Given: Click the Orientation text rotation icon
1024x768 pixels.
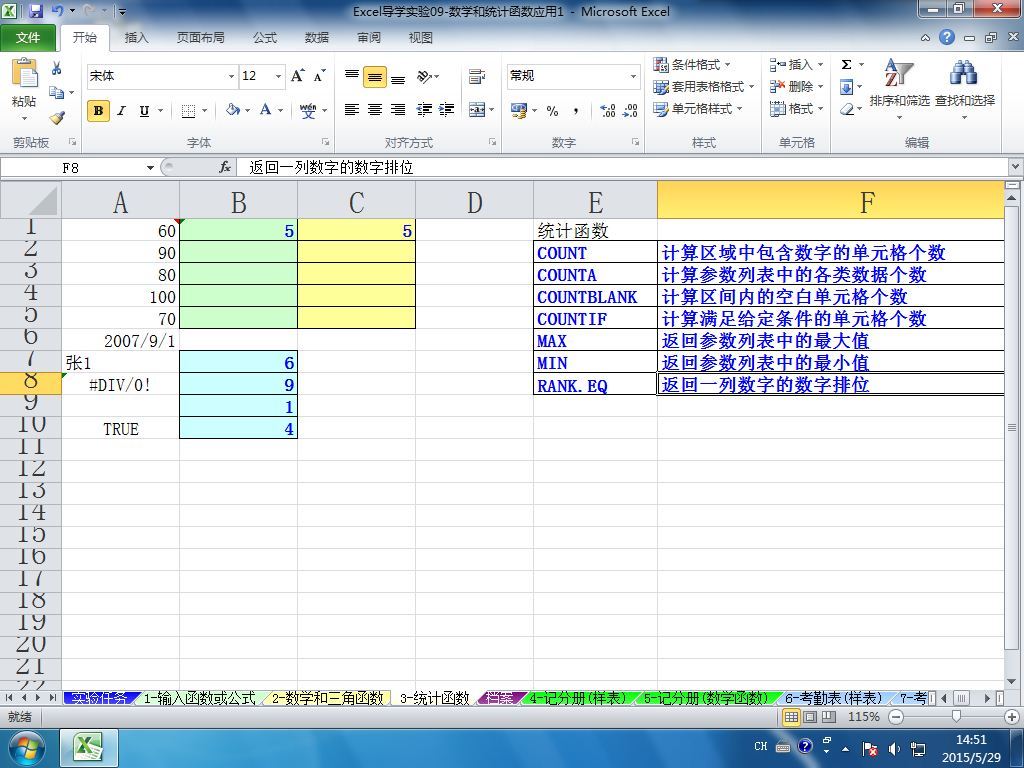Looking at the screenshot, I should (424, 76).
